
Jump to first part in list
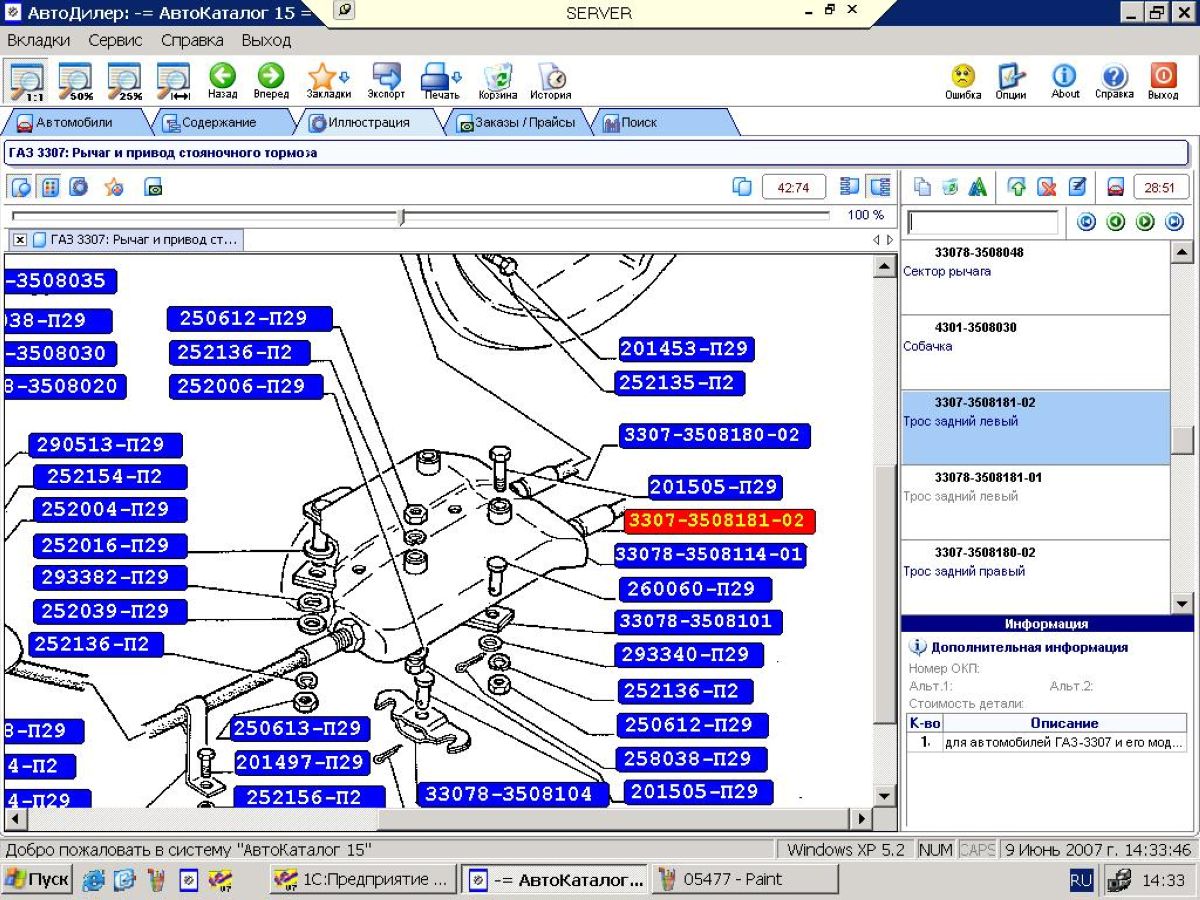point(1086,222)
